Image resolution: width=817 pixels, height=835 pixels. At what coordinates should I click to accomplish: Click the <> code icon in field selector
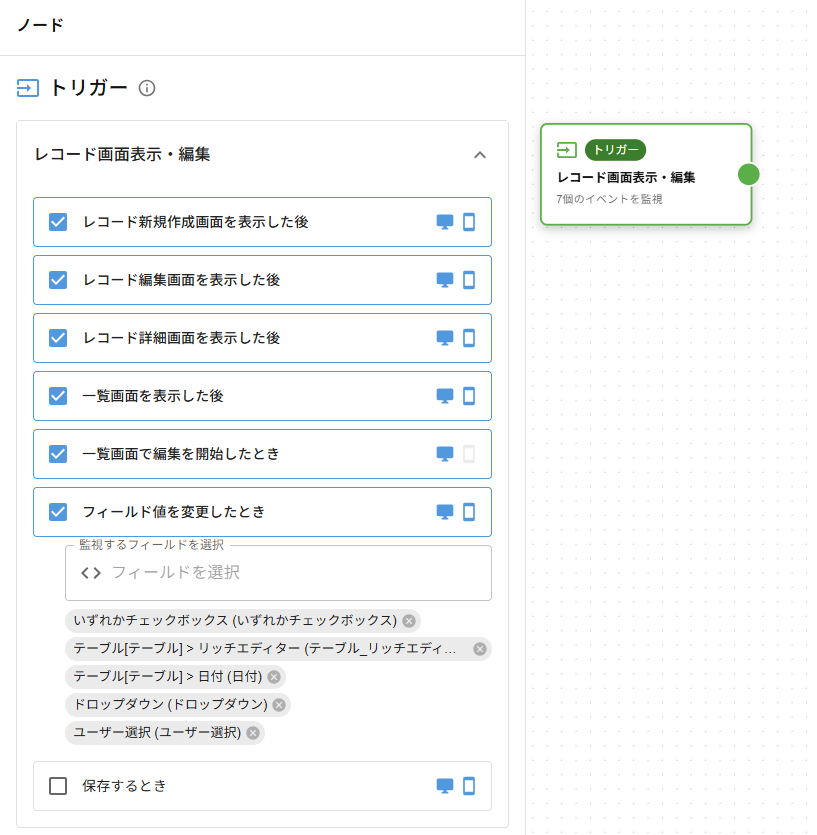click(88, 572)
